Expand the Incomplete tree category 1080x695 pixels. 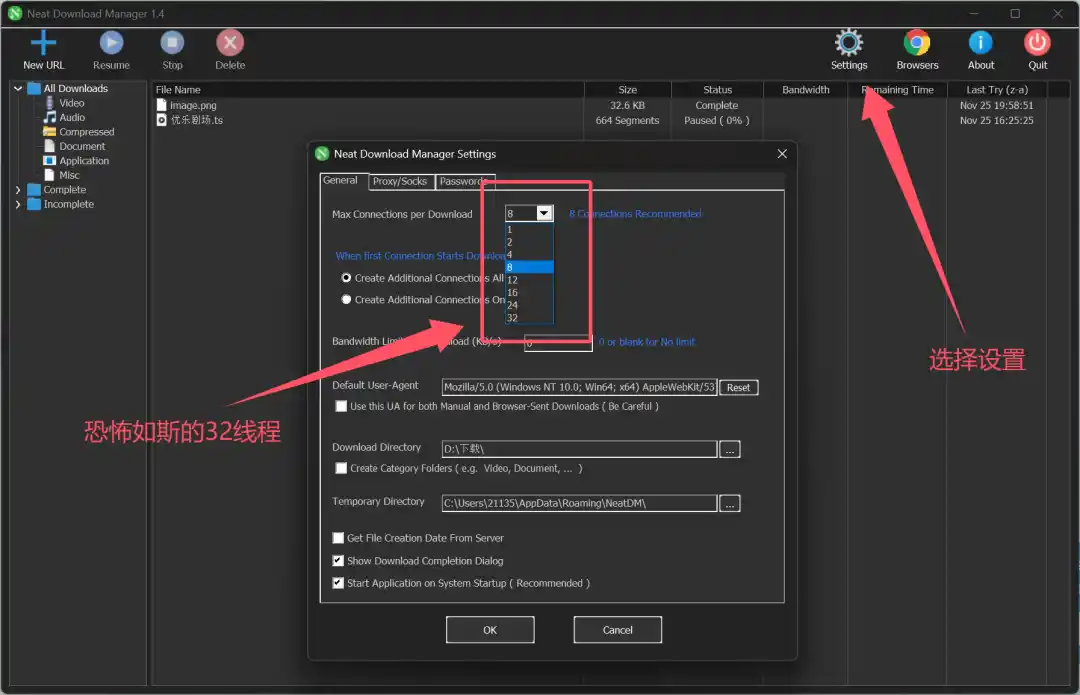pyautogui.click(x=18, y=204)
